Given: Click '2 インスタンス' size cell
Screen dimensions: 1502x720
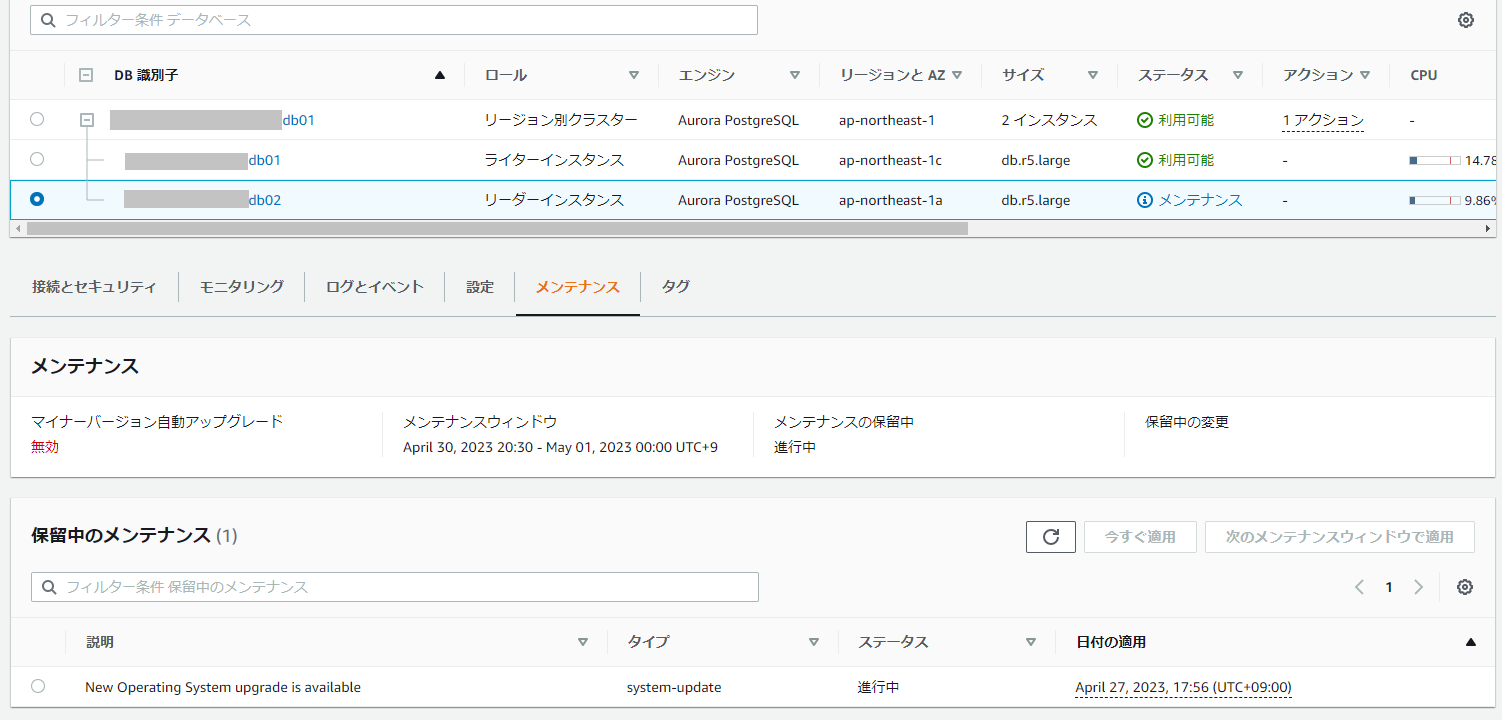Looking at the screenshot, I should coord(1049,120).
